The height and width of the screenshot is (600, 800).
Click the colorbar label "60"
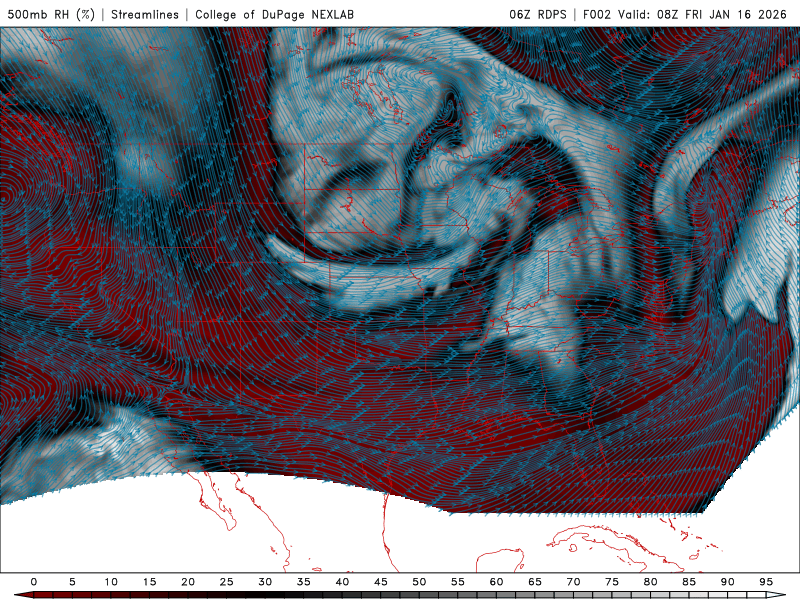coord(496,582)
